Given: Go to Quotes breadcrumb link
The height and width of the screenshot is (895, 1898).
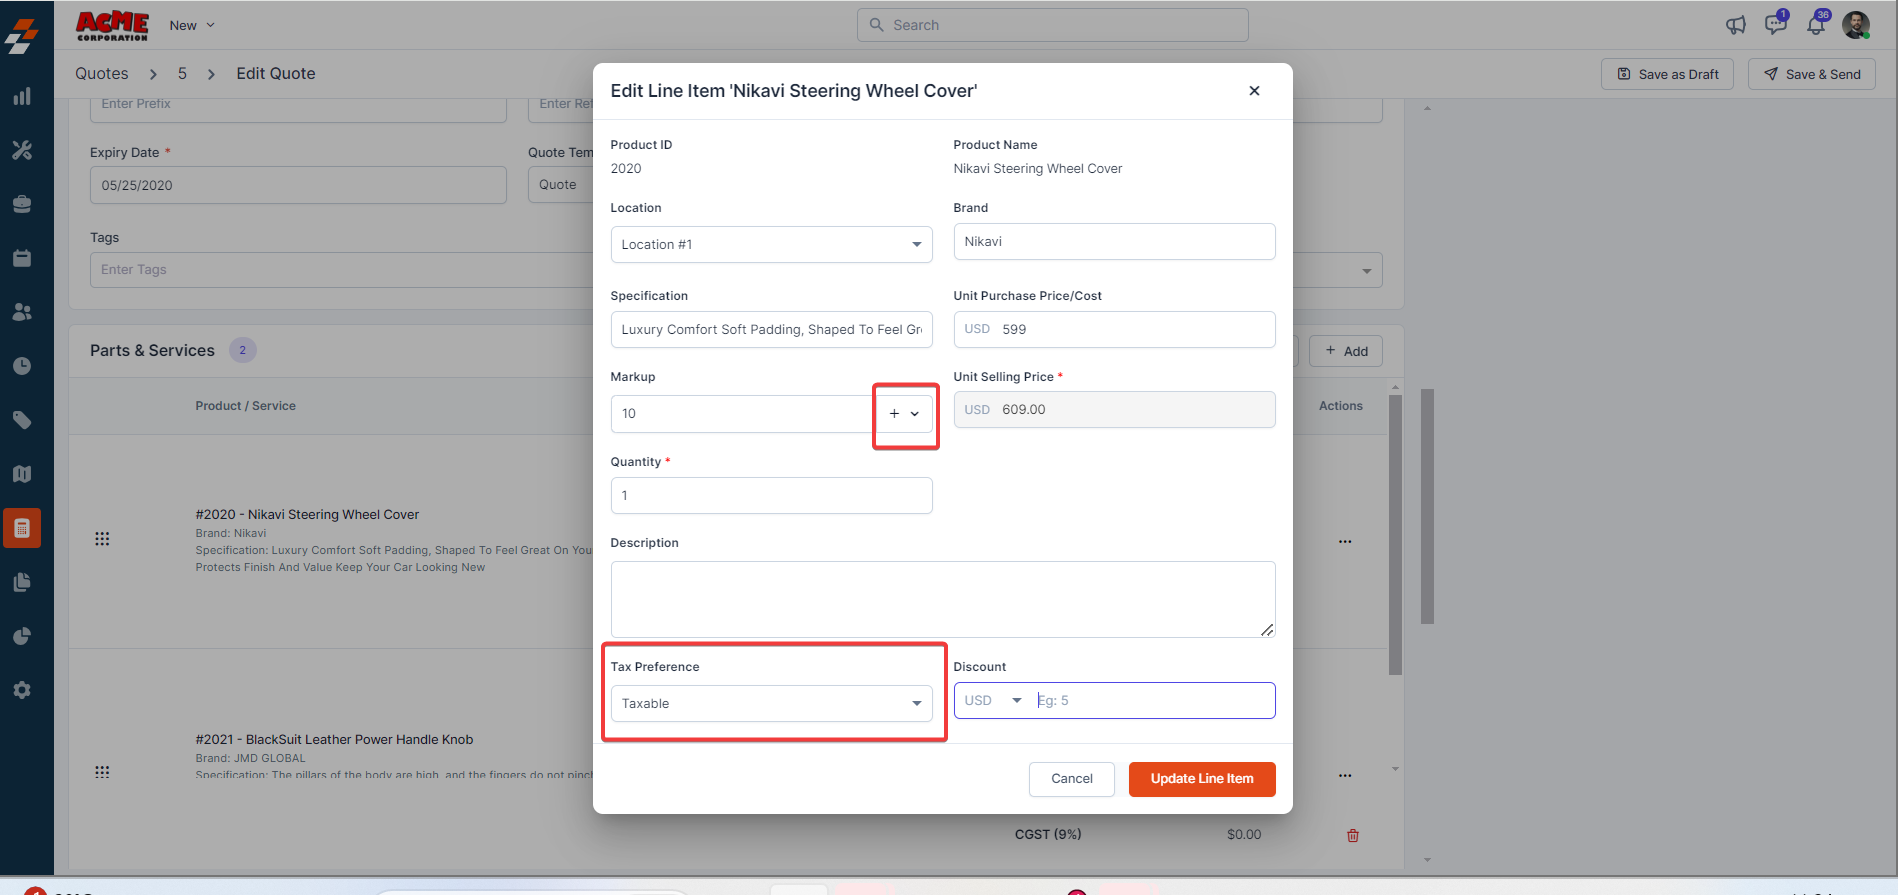Looking at the screenshot, I should tap(102, 74).
